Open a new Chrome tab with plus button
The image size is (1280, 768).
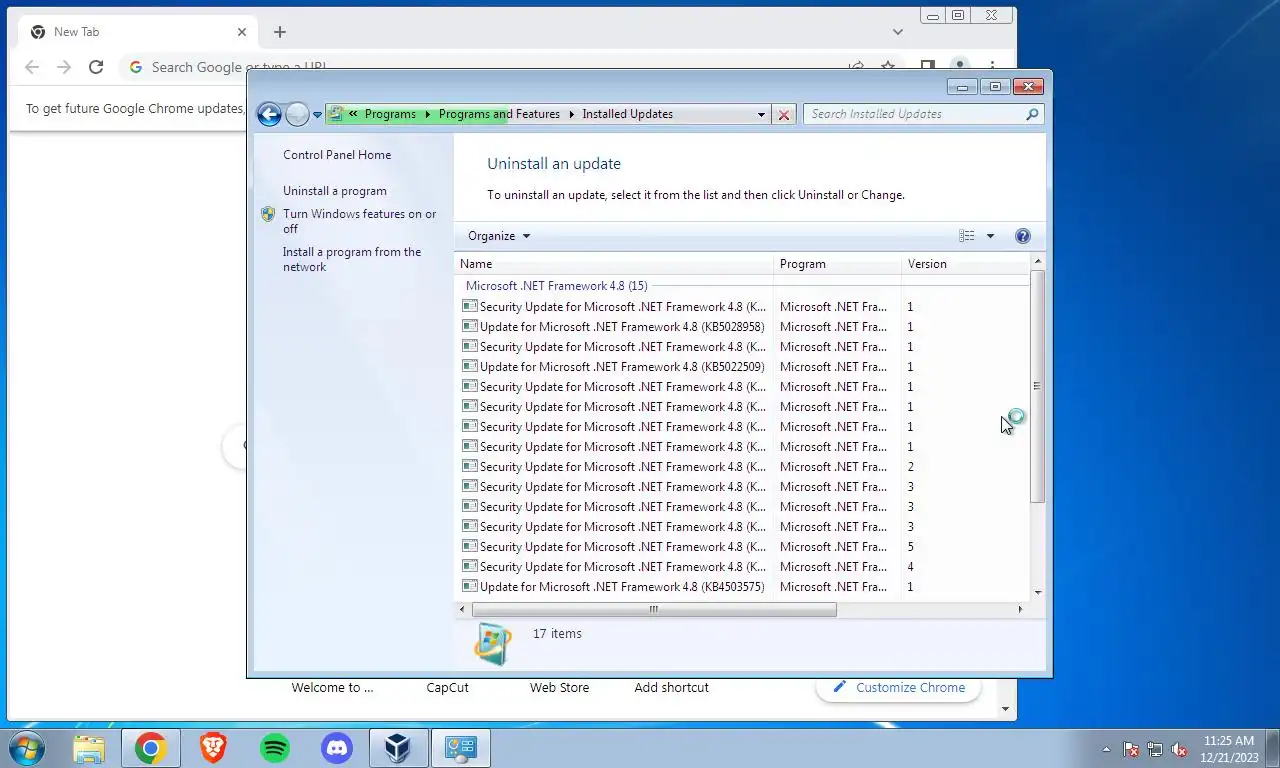(280, 32)
